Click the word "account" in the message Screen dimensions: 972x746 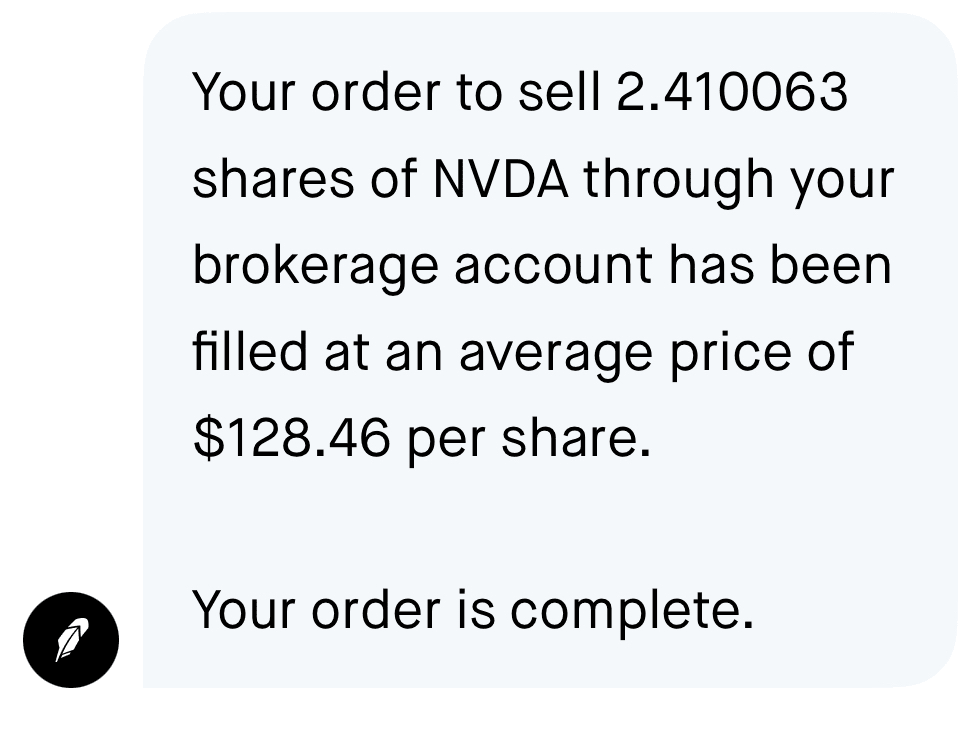(x=554, y=267)
